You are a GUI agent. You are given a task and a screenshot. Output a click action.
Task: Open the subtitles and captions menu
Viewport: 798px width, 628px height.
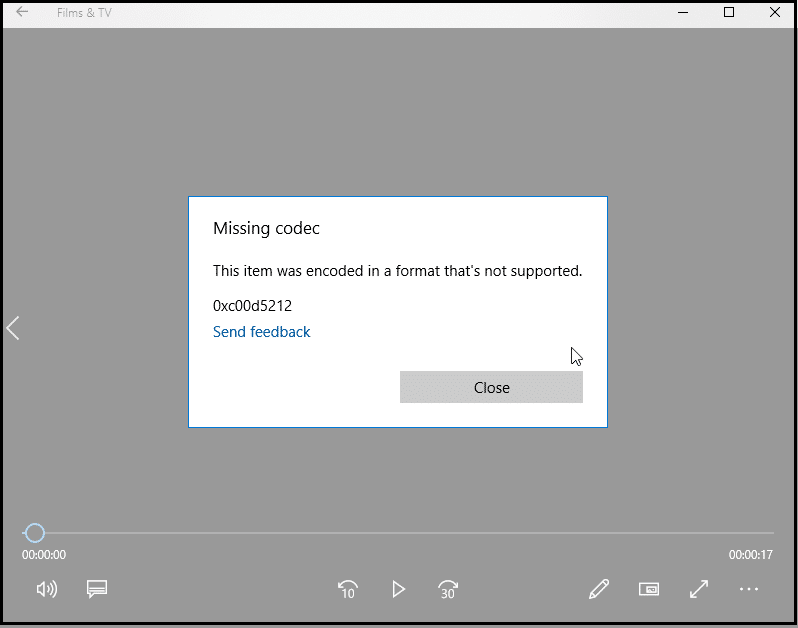coord(97,589)
